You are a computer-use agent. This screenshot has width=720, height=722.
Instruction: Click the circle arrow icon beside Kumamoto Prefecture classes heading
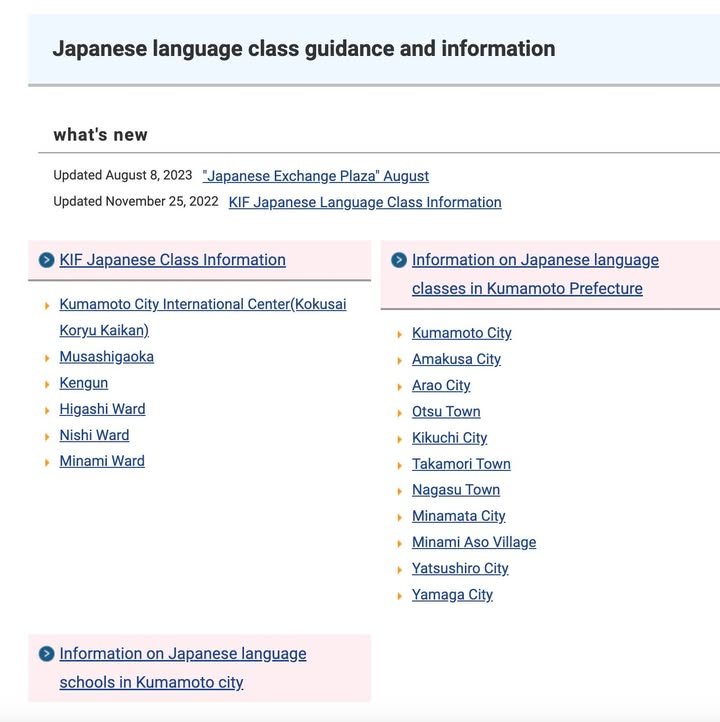(x=398, y=260)
